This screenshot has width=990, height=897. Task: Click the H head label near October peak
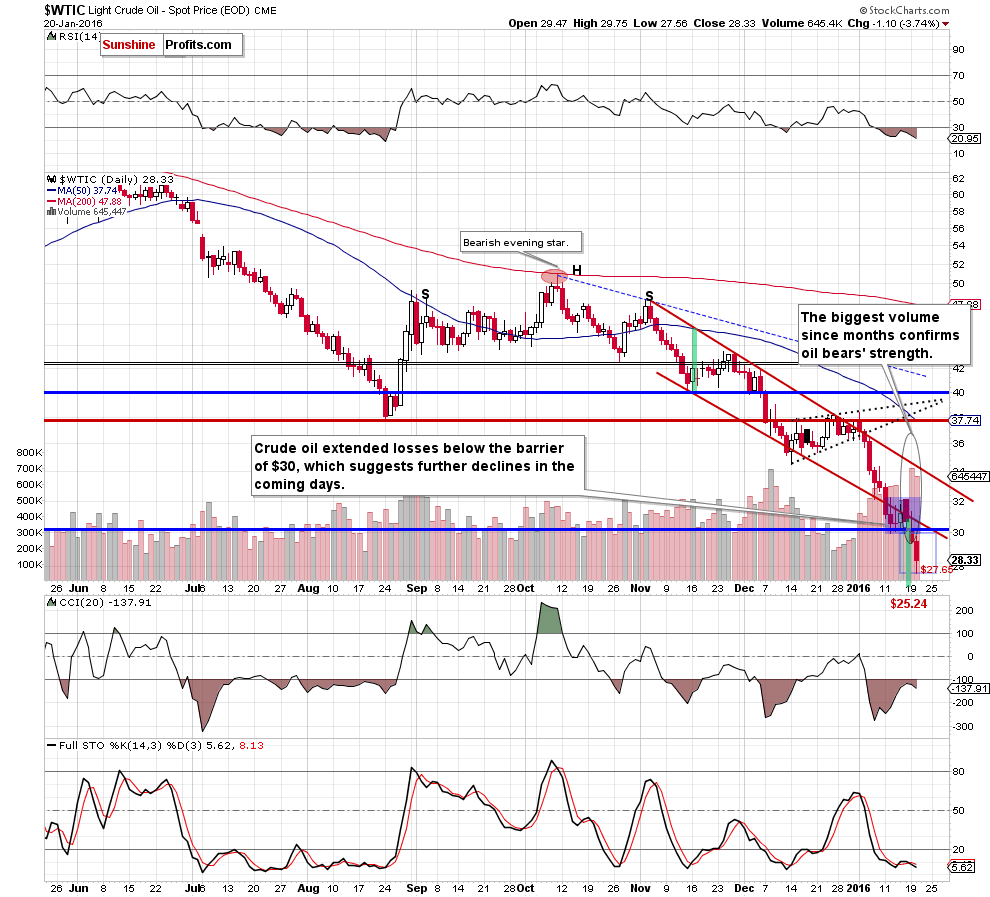point(576,271)
